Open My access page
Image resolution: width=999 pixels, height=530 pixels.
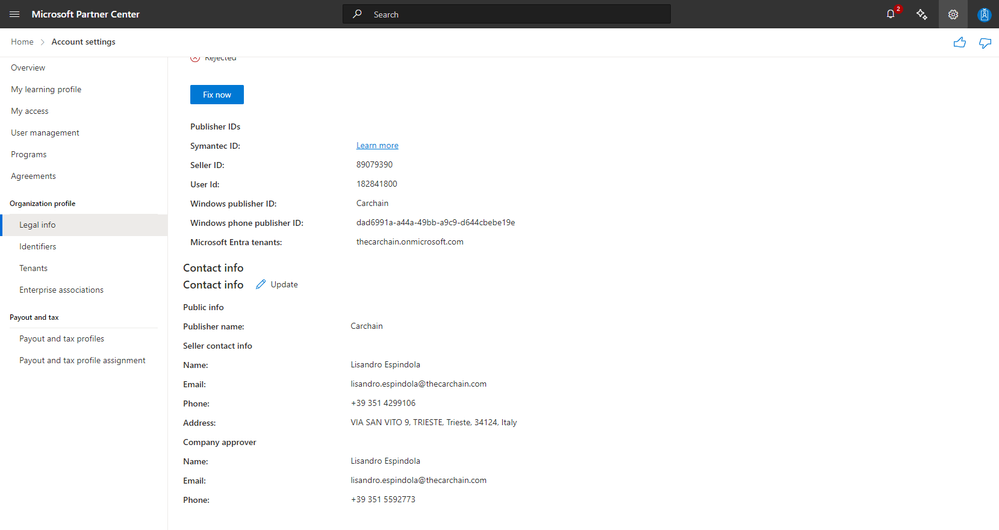(29, 111)
